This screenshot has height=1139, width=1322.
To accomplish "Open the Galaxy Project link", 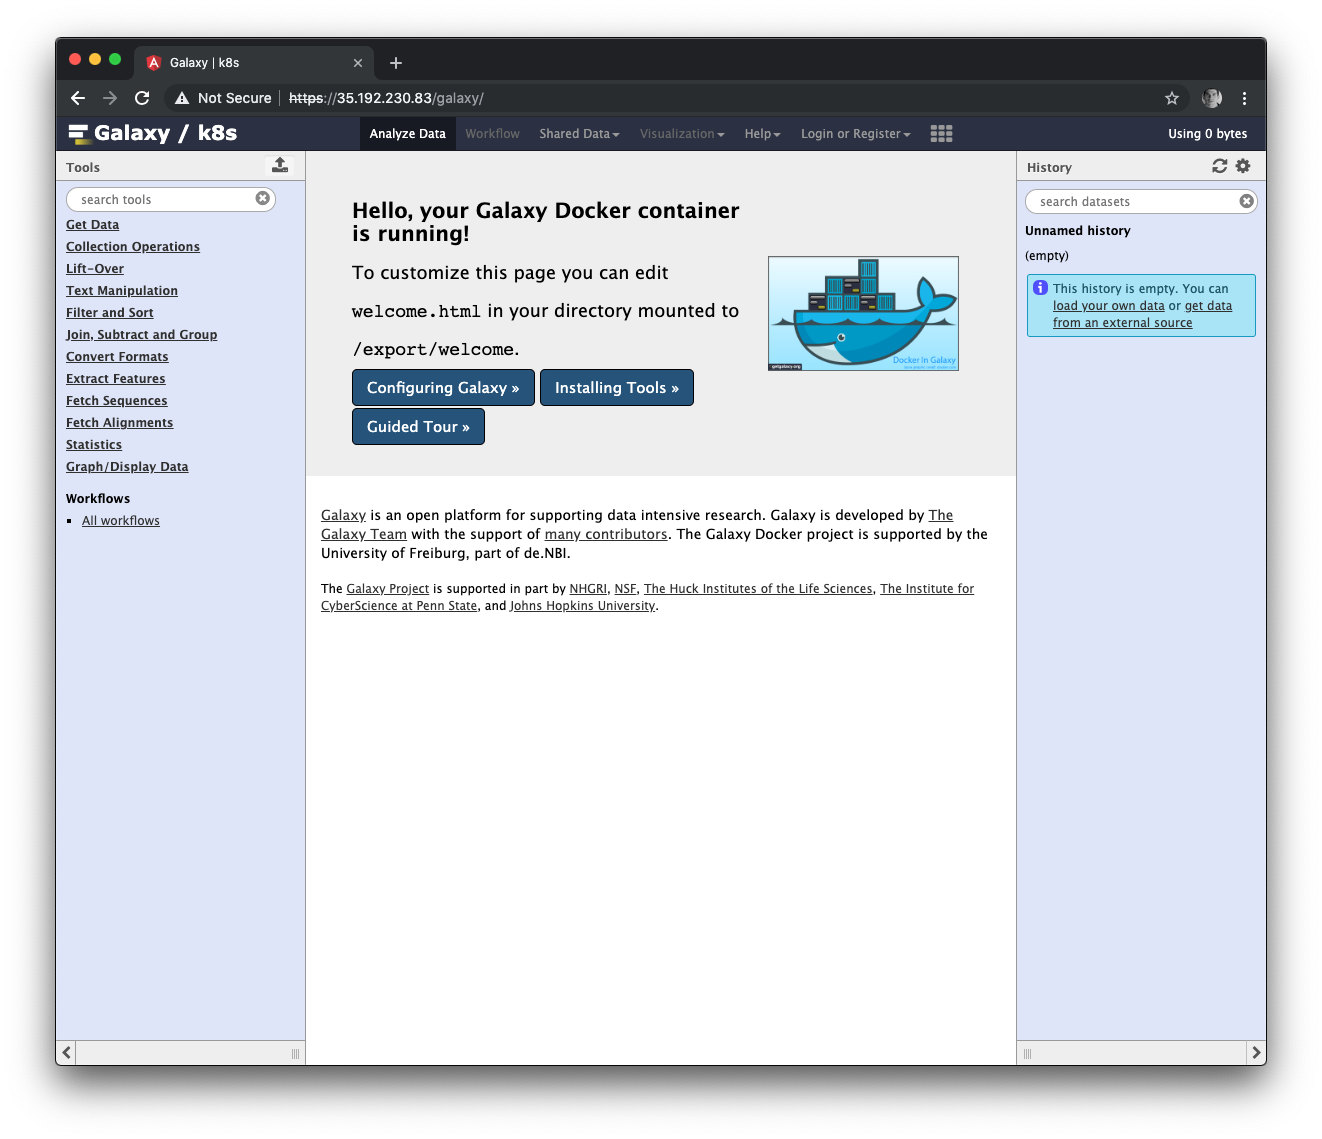I will point(388,589).
